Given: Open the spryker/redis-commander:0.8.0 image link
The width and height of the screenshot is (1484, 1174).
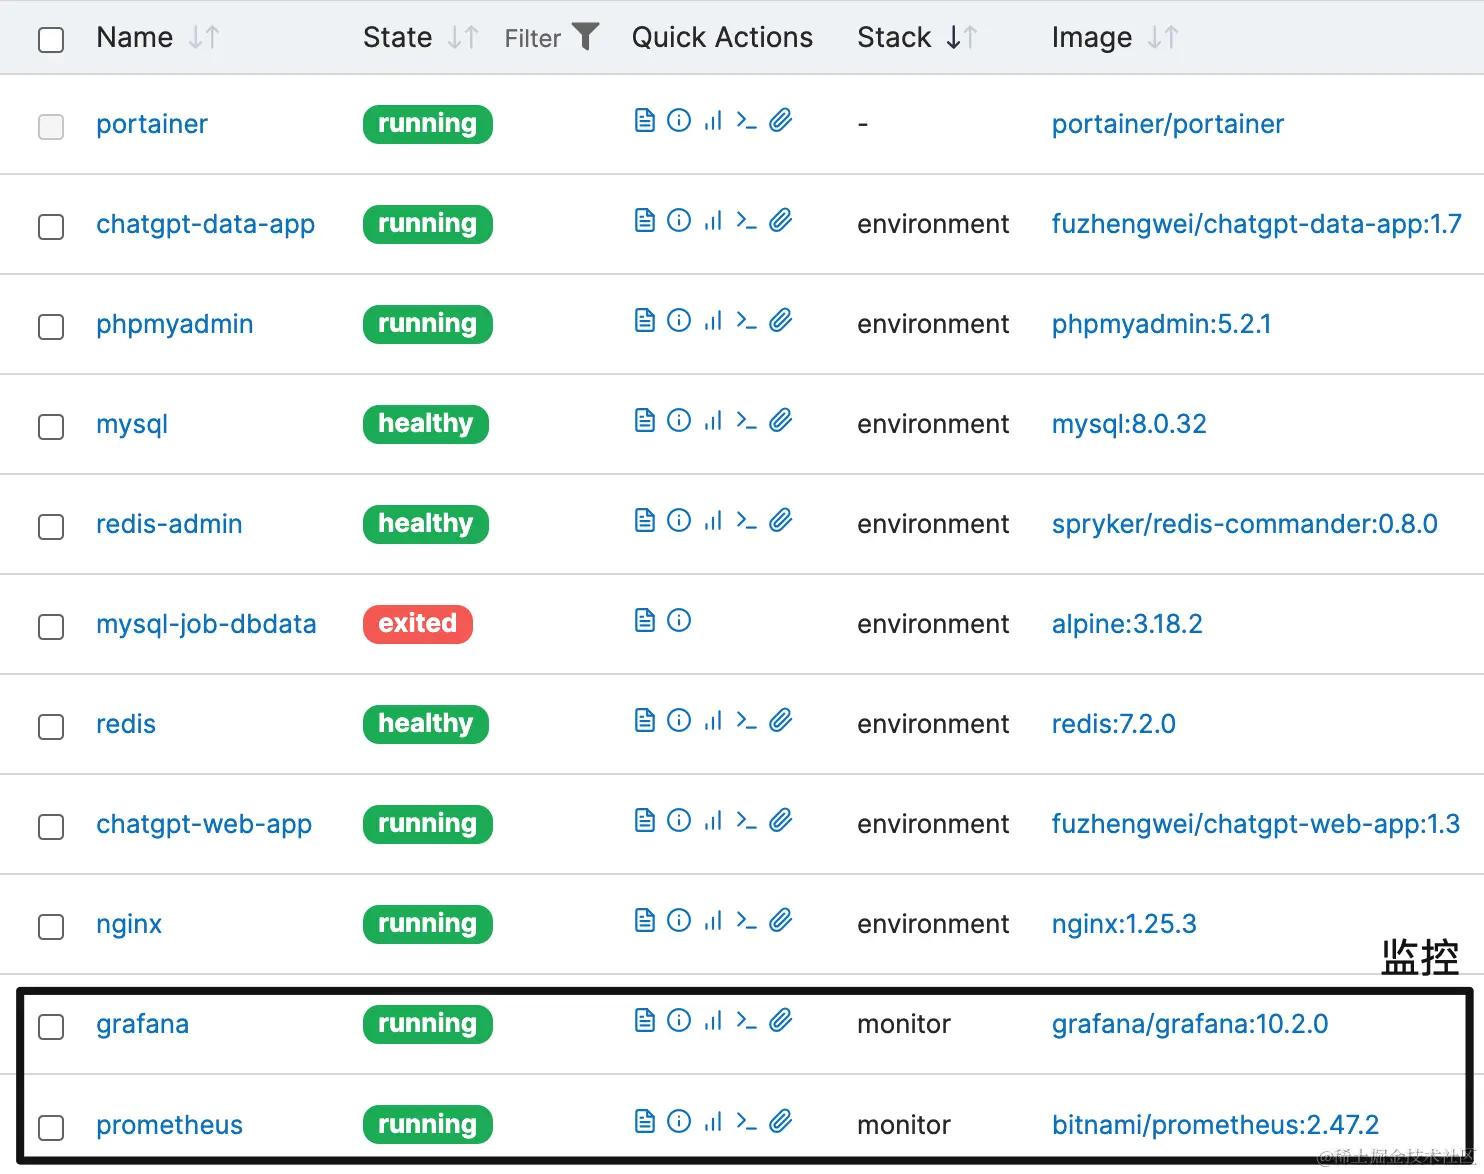Looking at the screenshot, I should 1244,524.
